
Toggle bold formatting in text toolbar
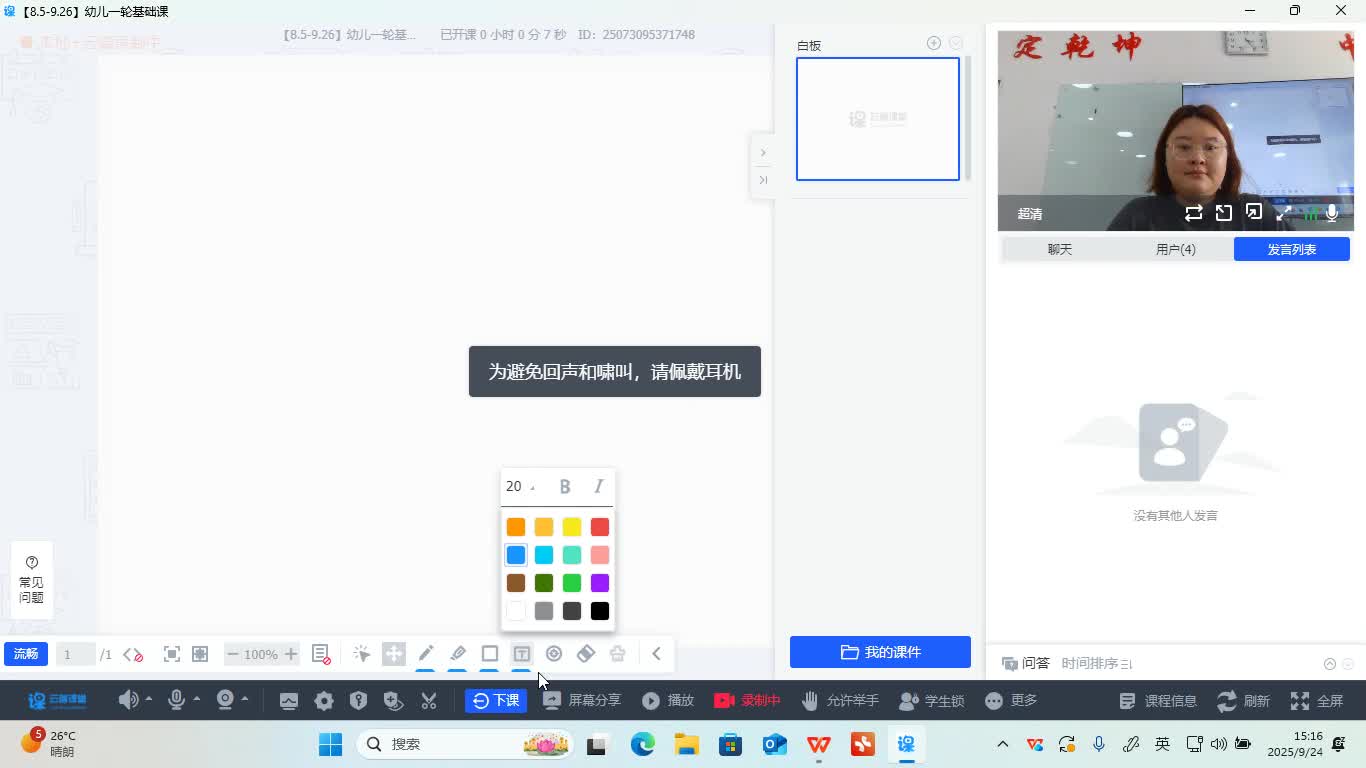coord(565,486)
